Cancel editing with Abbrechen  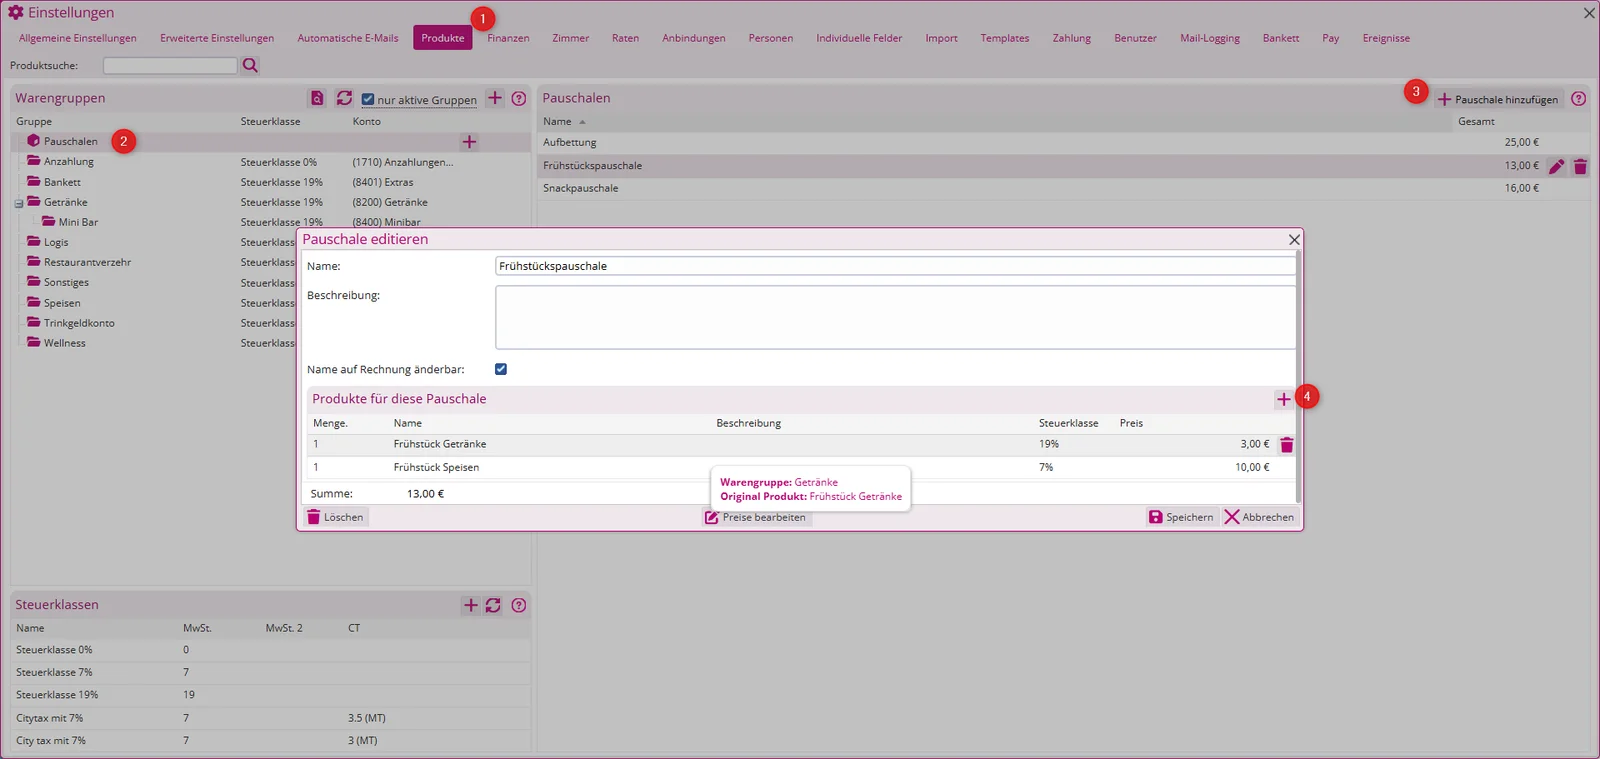coord(1259,517)
